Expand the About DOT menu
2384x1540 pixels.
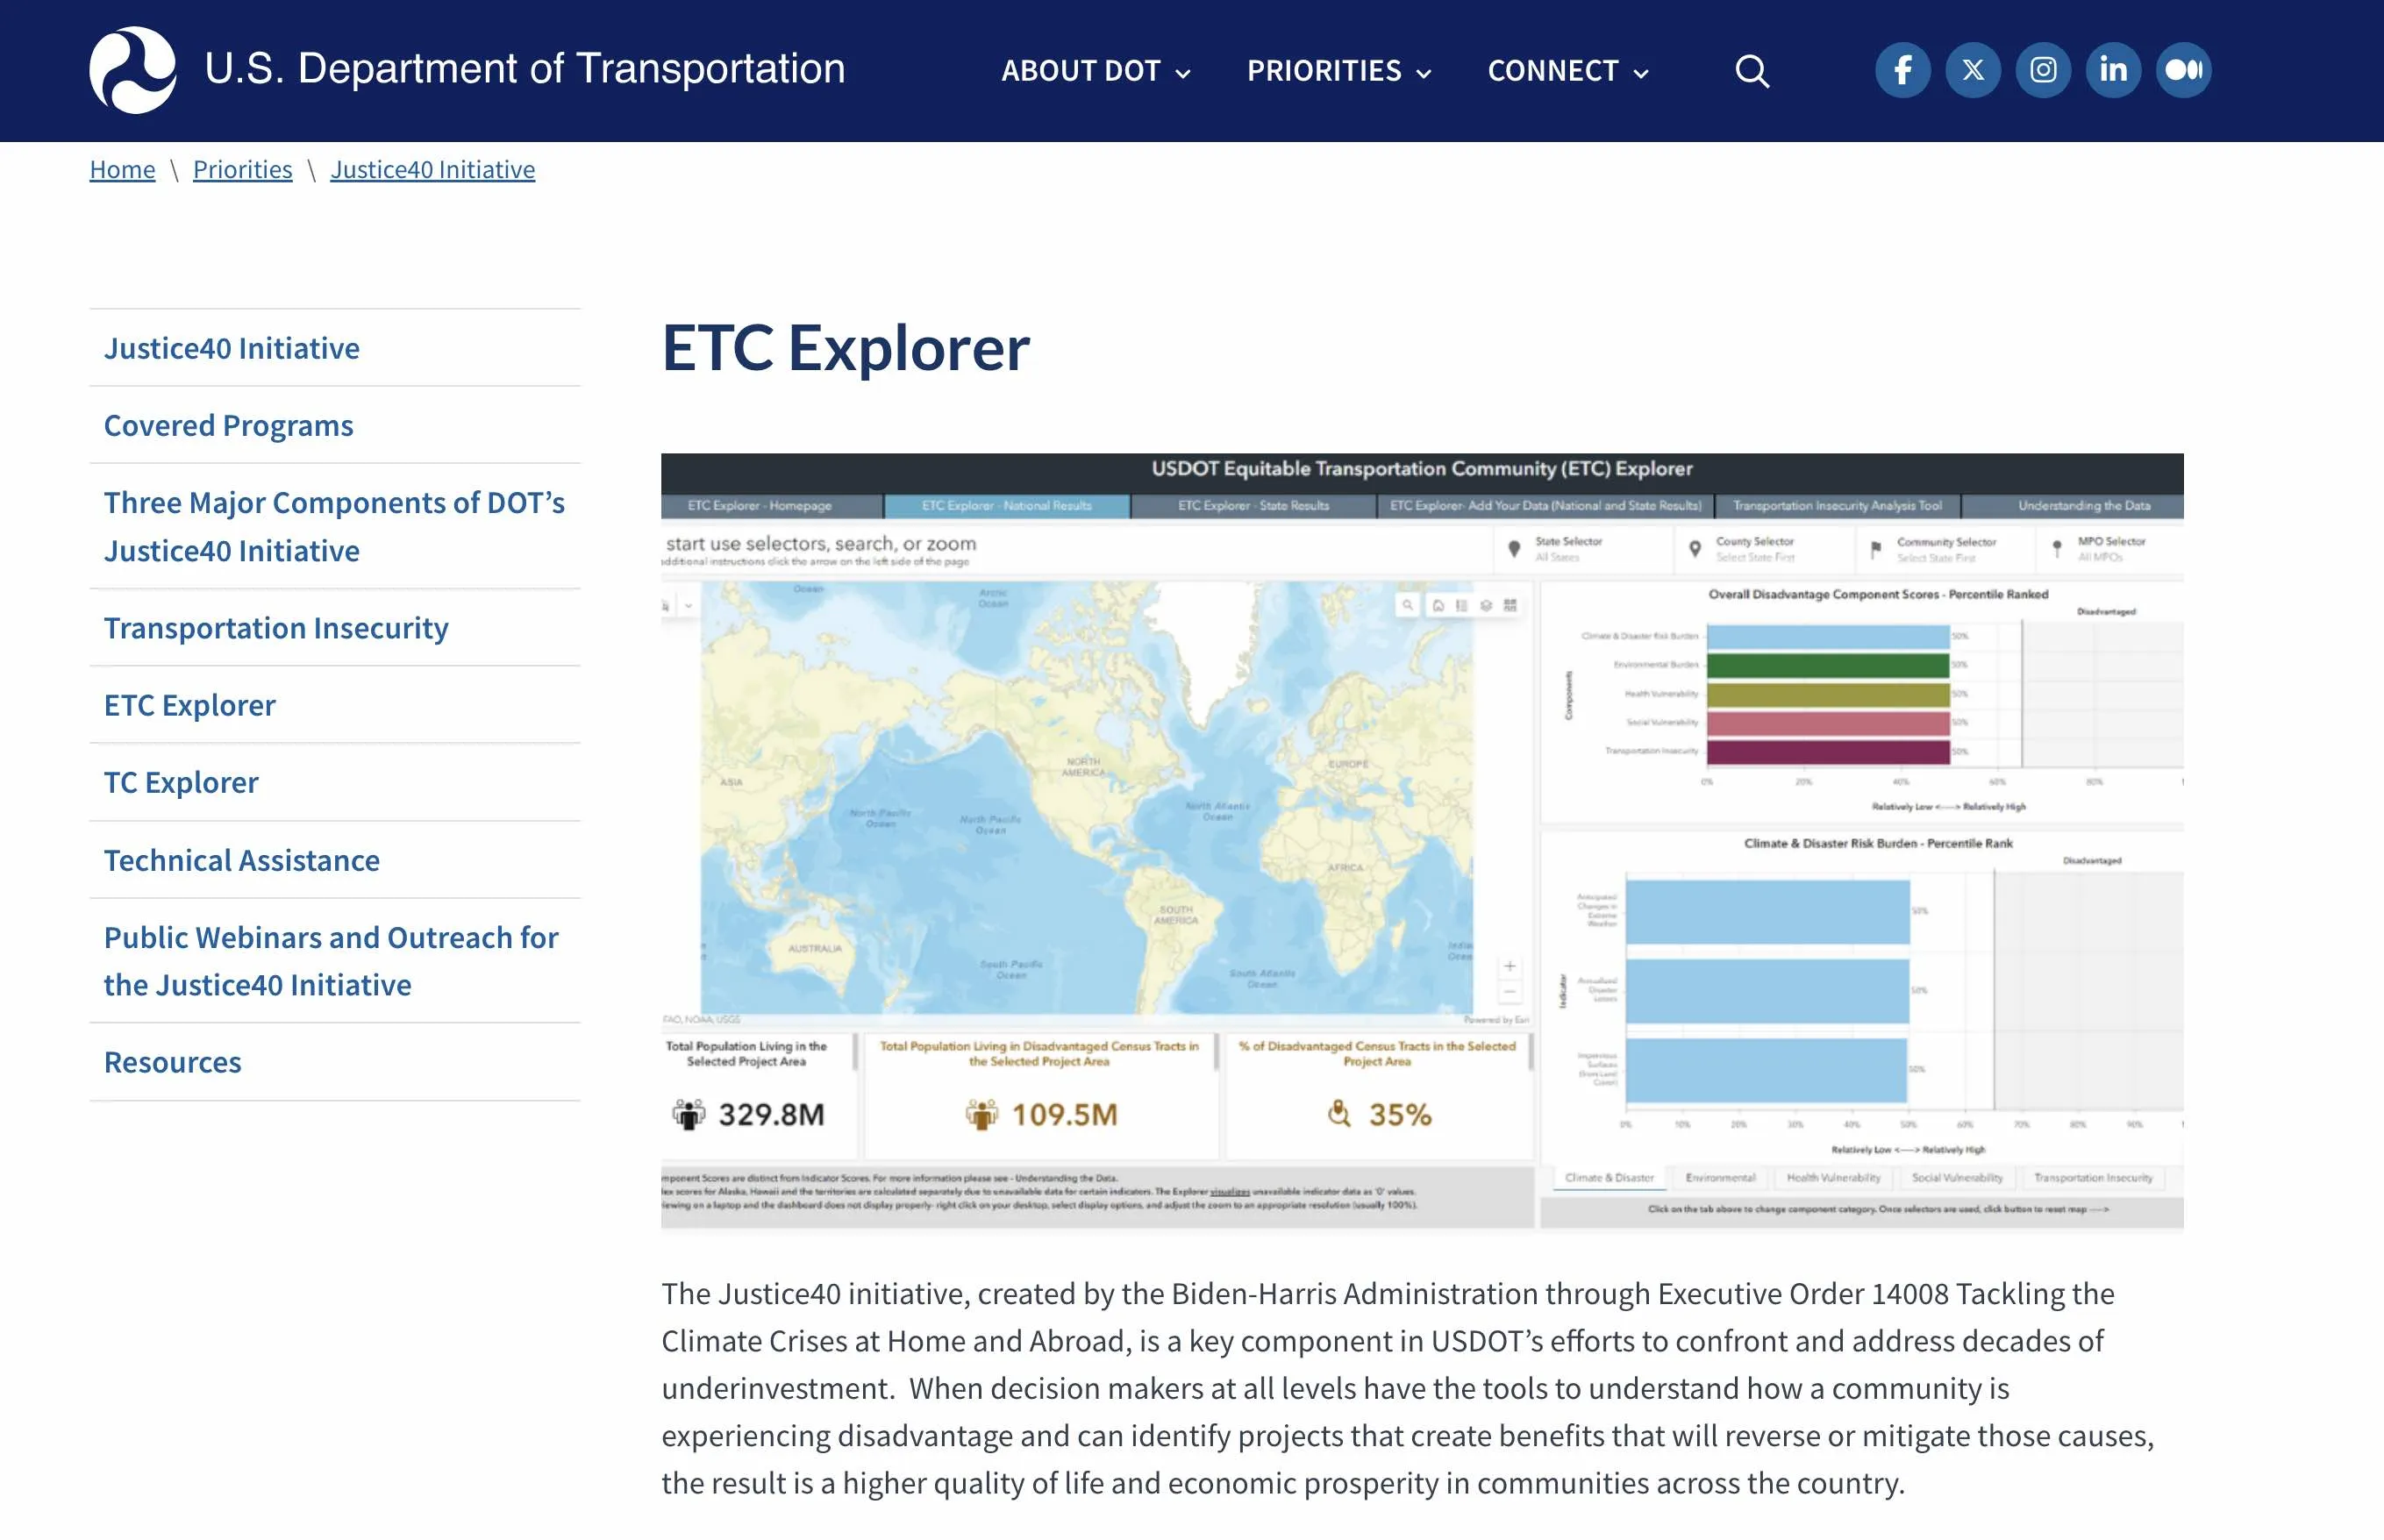point(1095,71)
